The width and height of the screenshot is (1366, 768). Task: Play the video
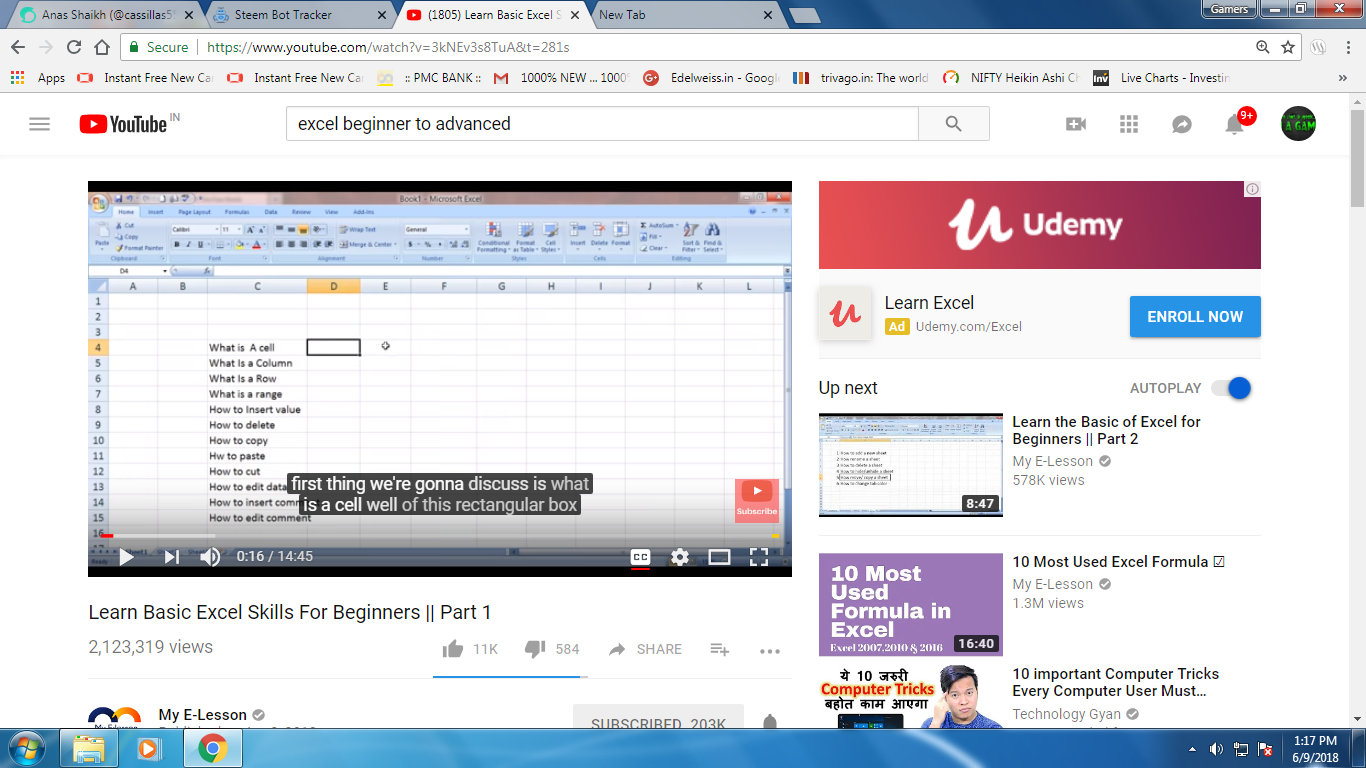pyautogui.click(x=127, y=557)
